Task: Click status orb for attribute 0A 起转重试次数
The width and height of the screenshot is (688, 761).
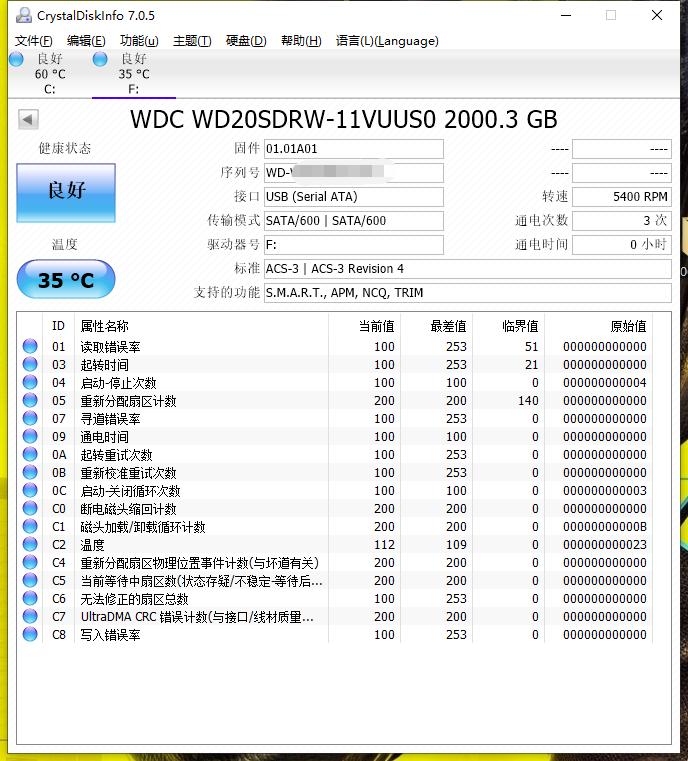Action: pyautogui.click(x=30, y=454)
